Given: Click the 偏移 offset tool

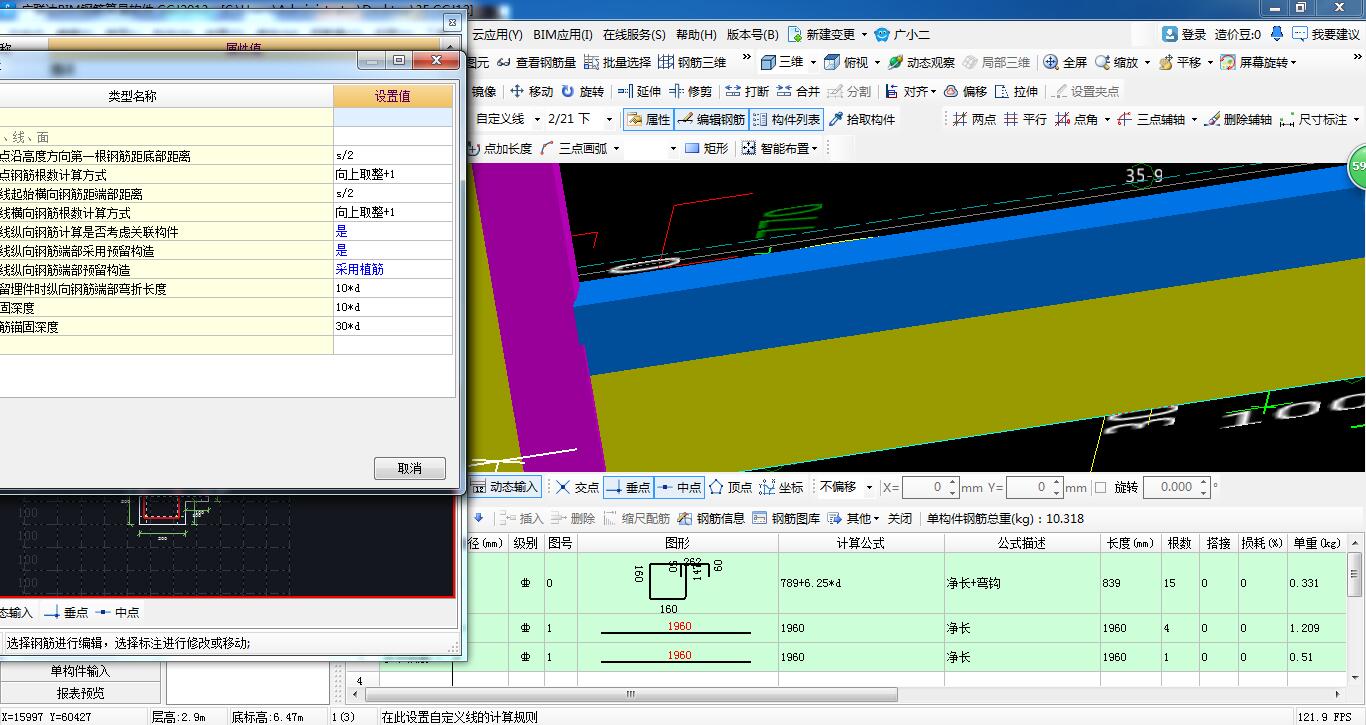Looking at the screenshot, I should [965, 91].
